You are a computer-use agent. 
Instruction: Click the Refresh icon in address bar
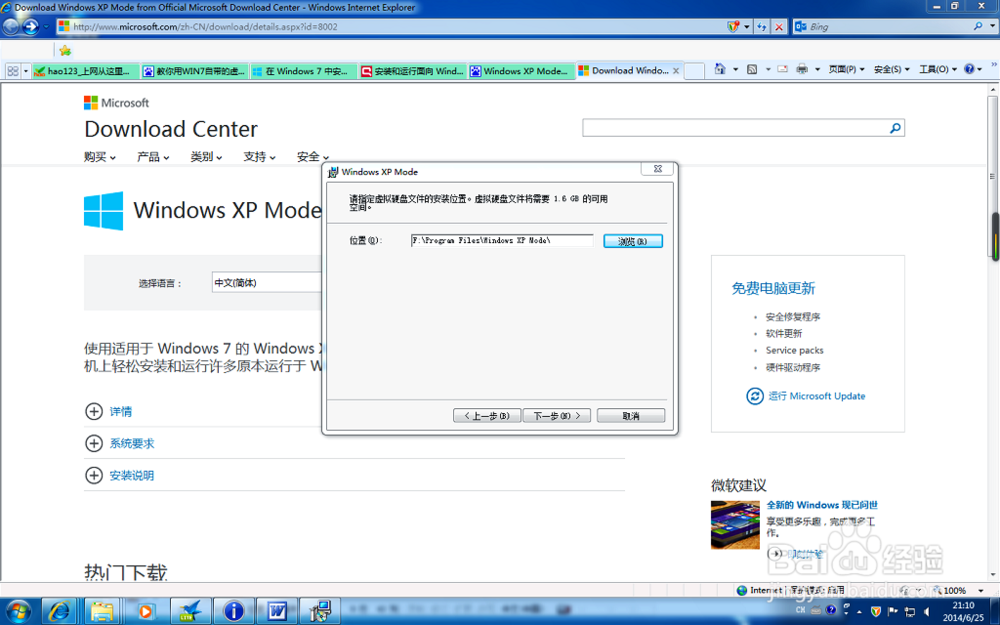pyautogui.click(x=761, y=27)
